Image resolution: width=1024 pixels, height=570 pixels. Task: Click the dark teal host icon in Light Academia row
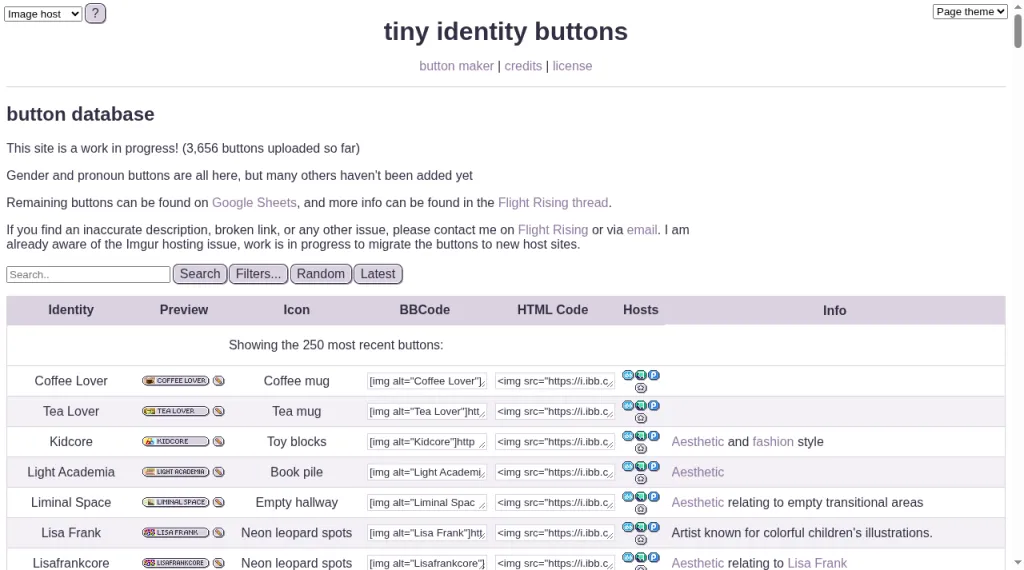pos(641,466)
